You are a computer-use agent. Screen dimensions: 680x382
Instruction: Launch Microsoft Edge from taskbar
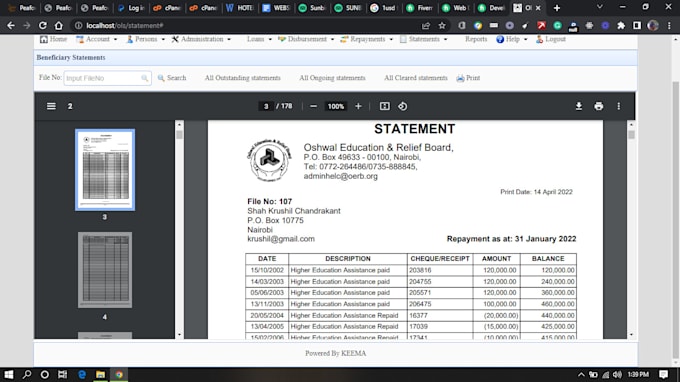point(82,374)
